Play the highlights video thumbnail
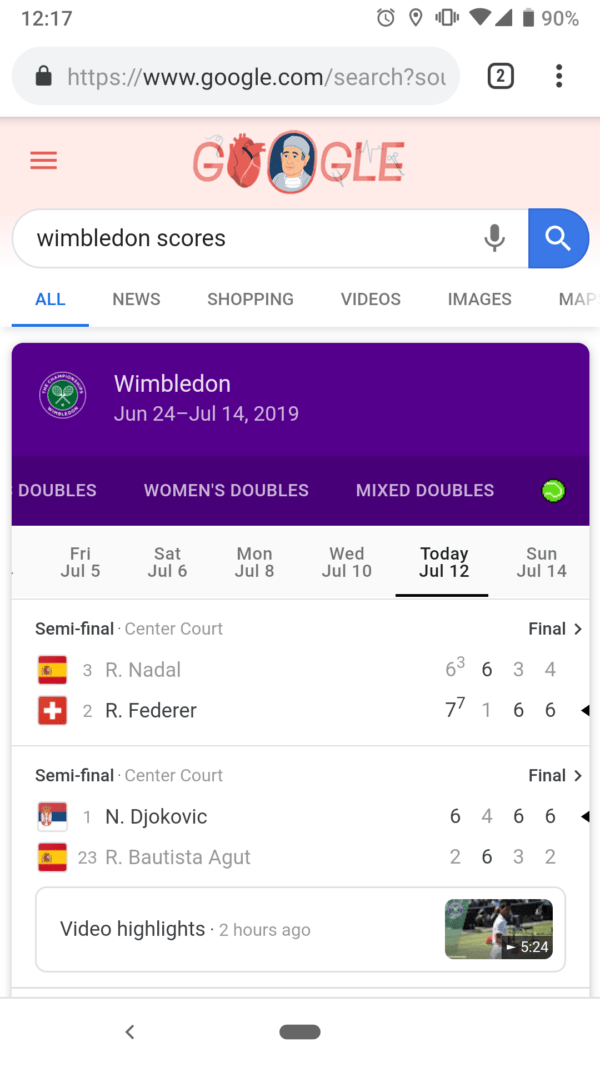The image size is (600, 1067). pyautogui.click(x=498, y=929)
